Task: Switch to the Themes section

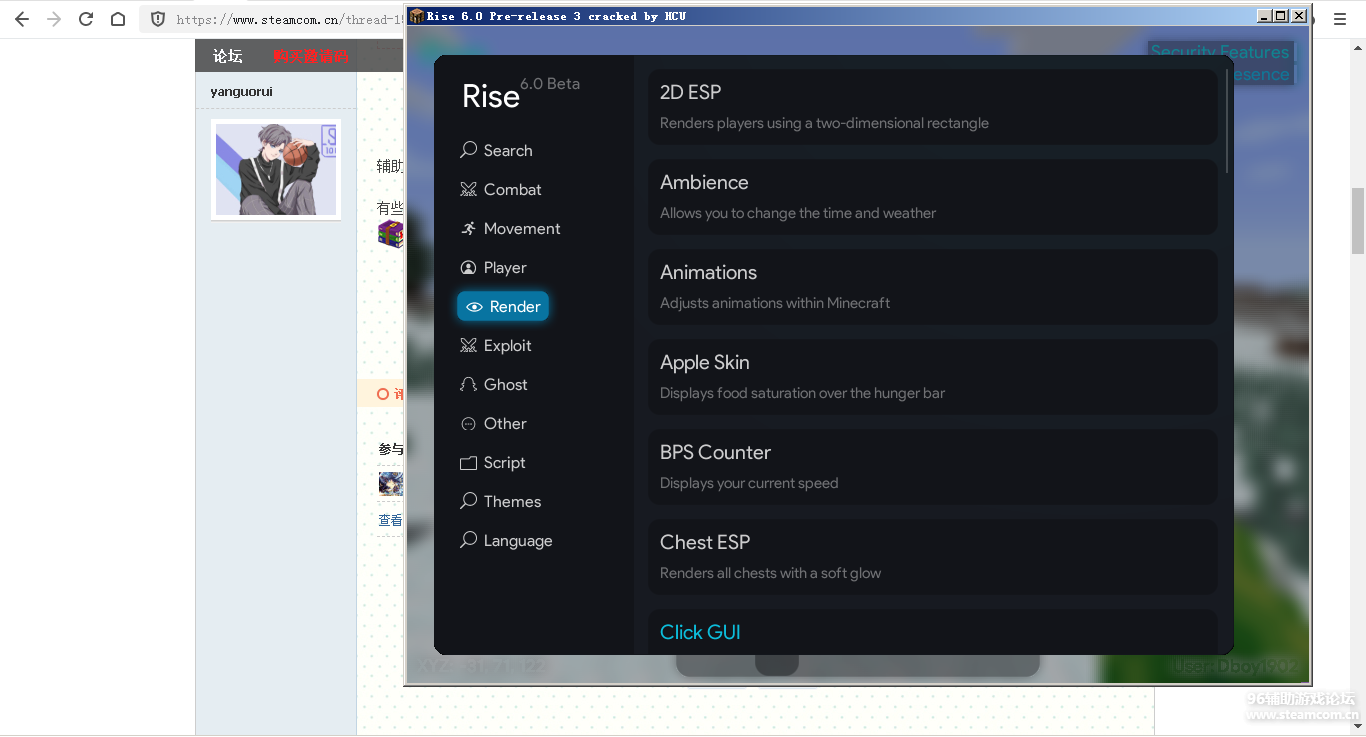Action: (511, 501)
